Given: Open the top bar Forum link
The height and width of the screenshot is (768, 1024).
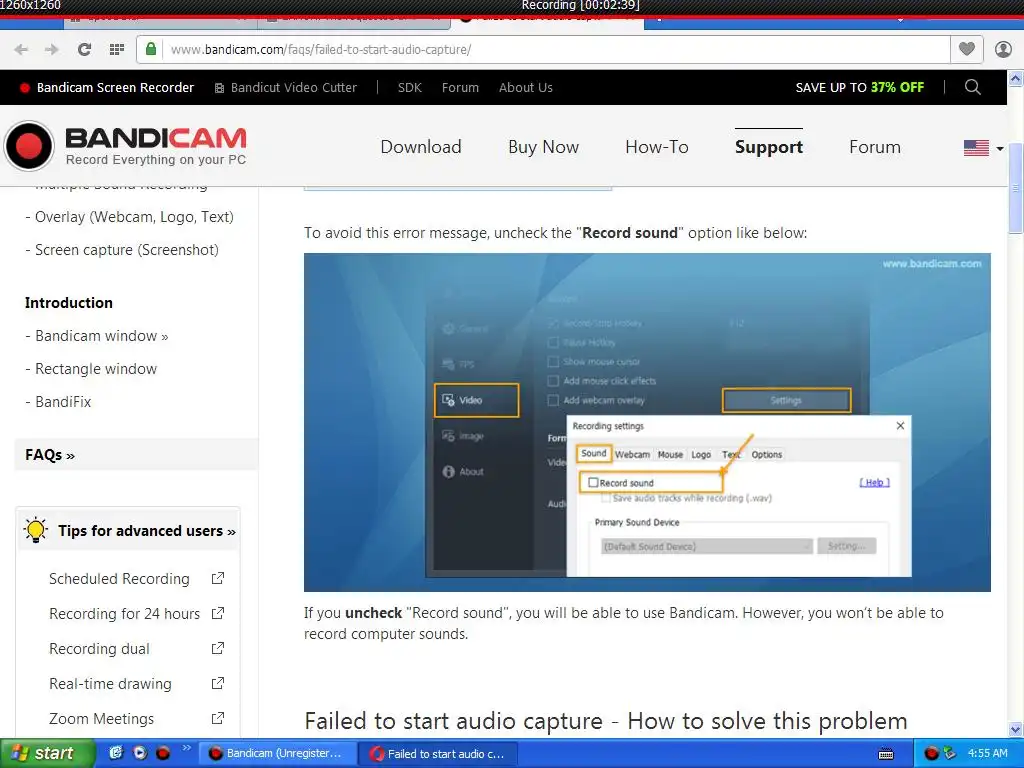Looking at the screenshot, I should 460,88.
